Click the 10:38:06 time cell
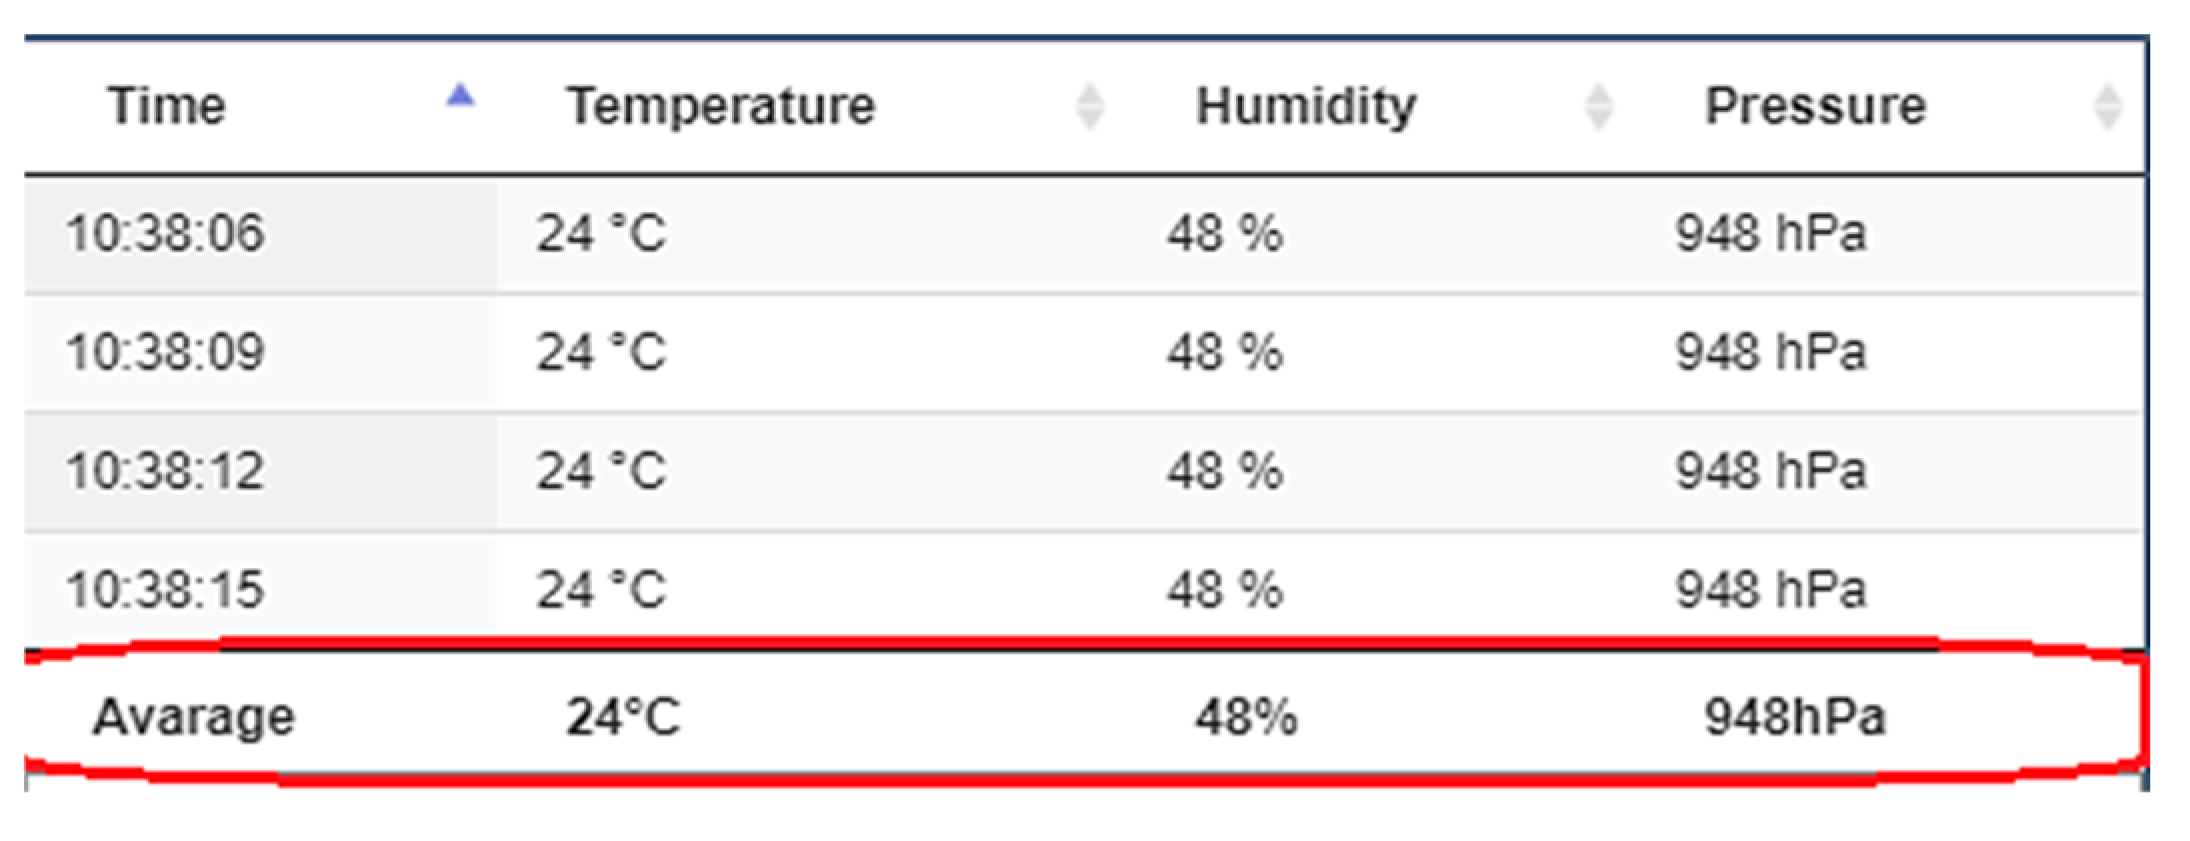Image resolution: width=2190 pixels, height=841 pixels. click(x=165, y=234)
